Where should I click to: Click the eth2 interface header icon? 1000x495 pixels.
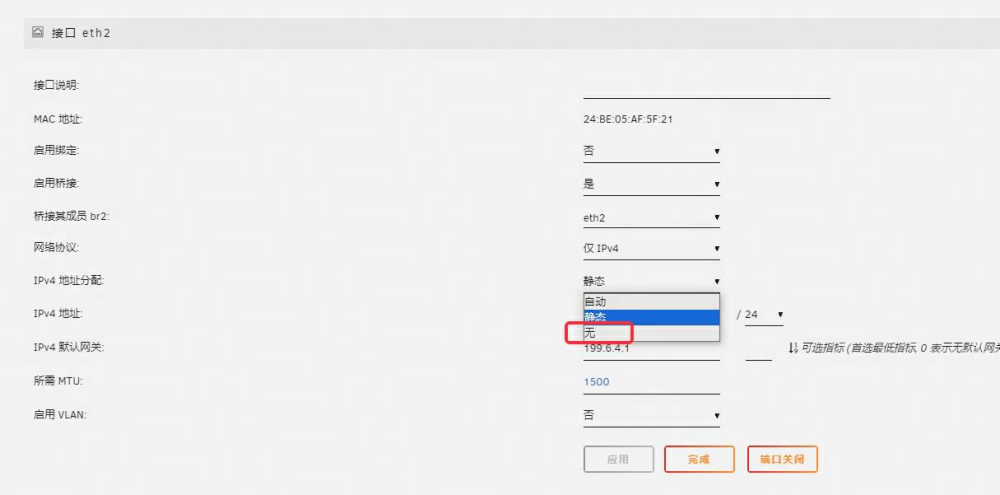[x=38, y=31]
